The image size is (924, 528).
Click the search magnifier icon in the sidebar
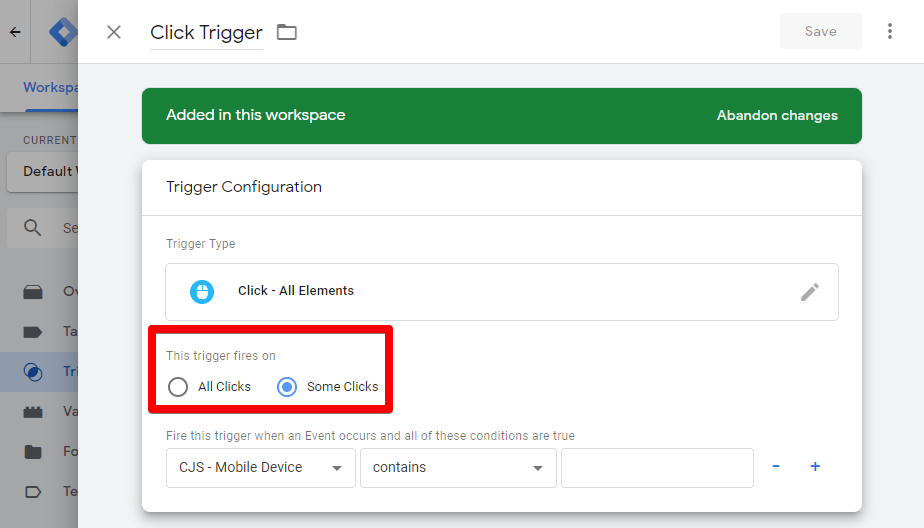click(x=32, y=227)
